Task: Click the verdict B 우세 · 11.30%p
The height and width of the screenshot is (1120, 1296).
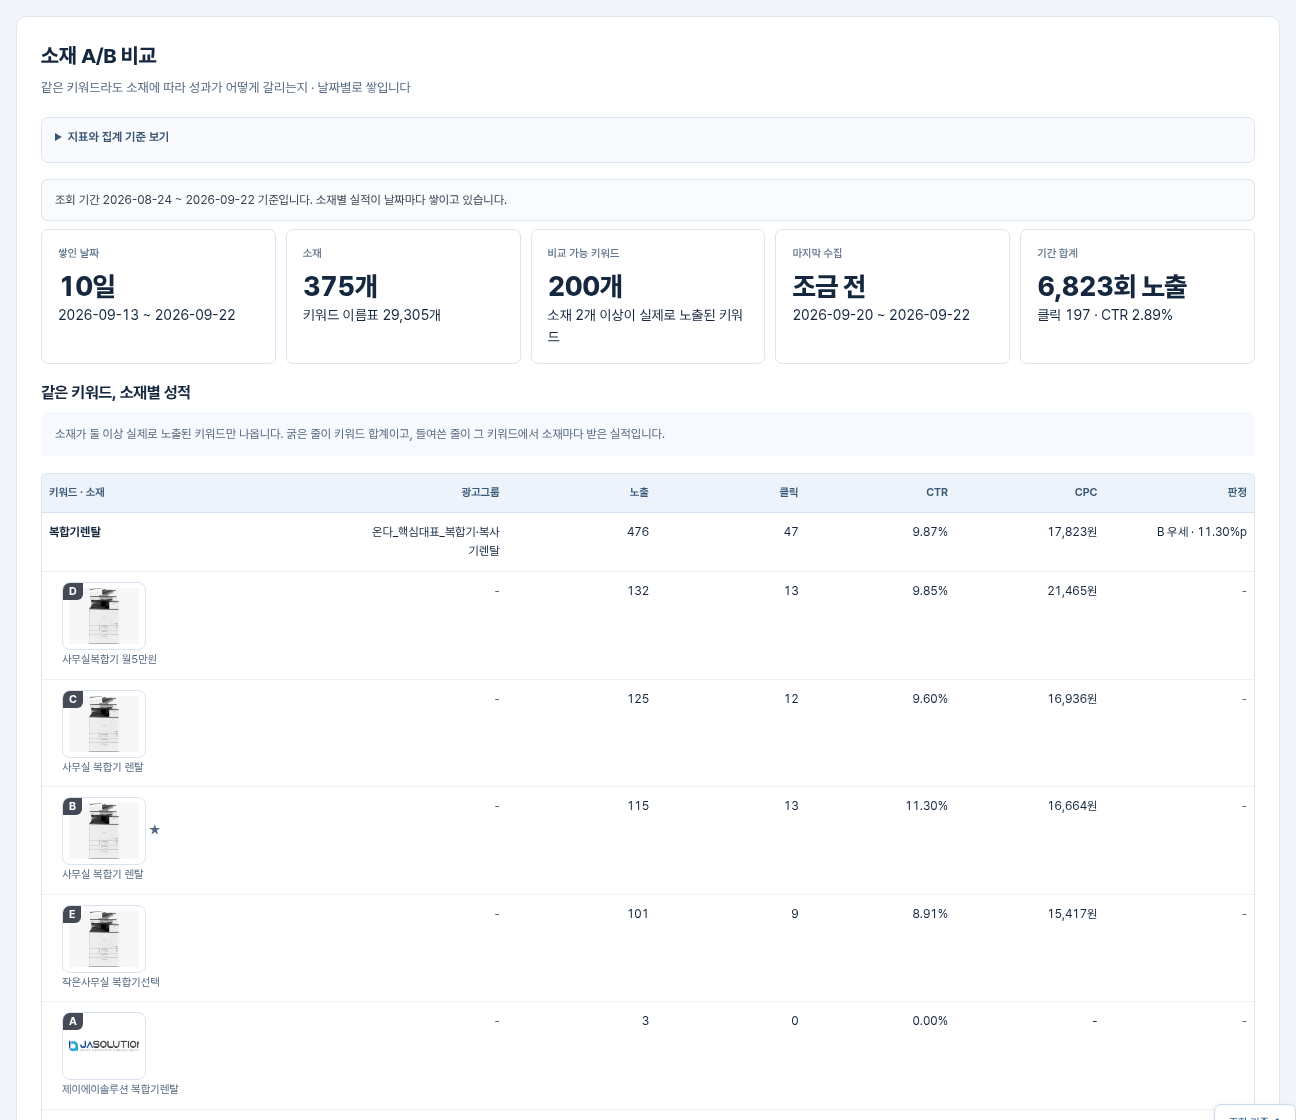Action: [x=1202, y=532]
